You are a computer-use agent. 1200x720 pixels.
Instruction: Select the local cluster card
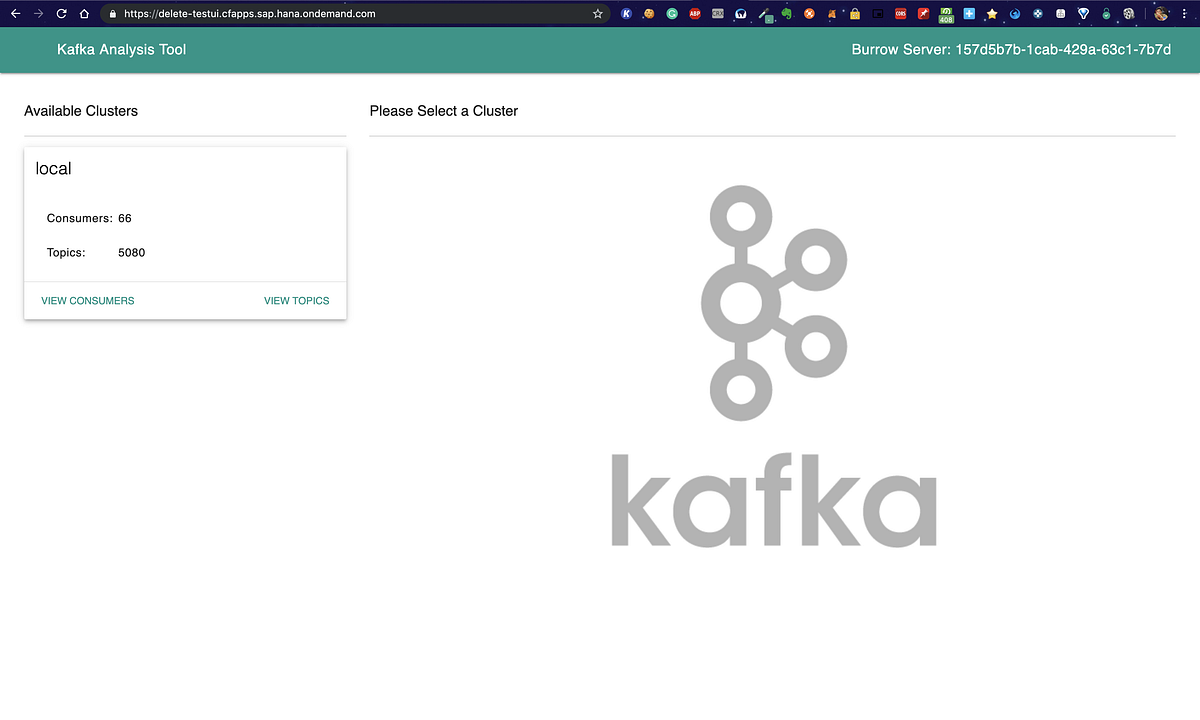coord(185,210)
